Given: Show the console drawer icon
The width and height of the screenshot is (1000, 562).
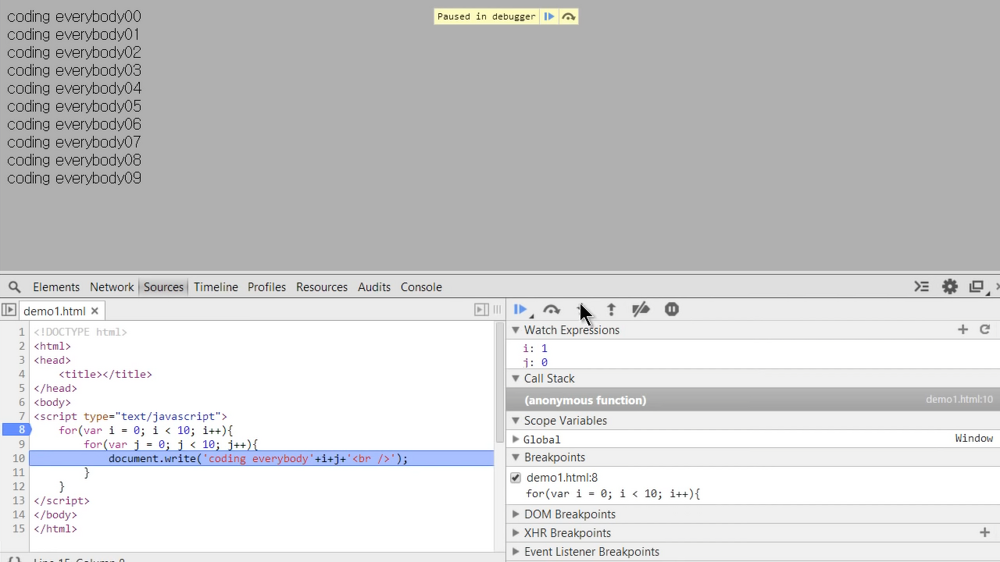Looking at the screenshot, I should [x=922, y=286].
